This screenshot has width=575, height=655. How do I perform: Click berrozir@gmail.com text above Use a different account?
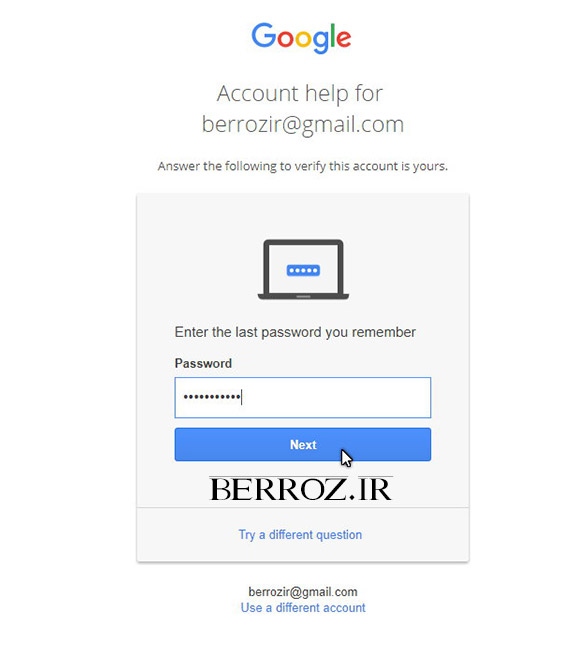coord(303,592)
